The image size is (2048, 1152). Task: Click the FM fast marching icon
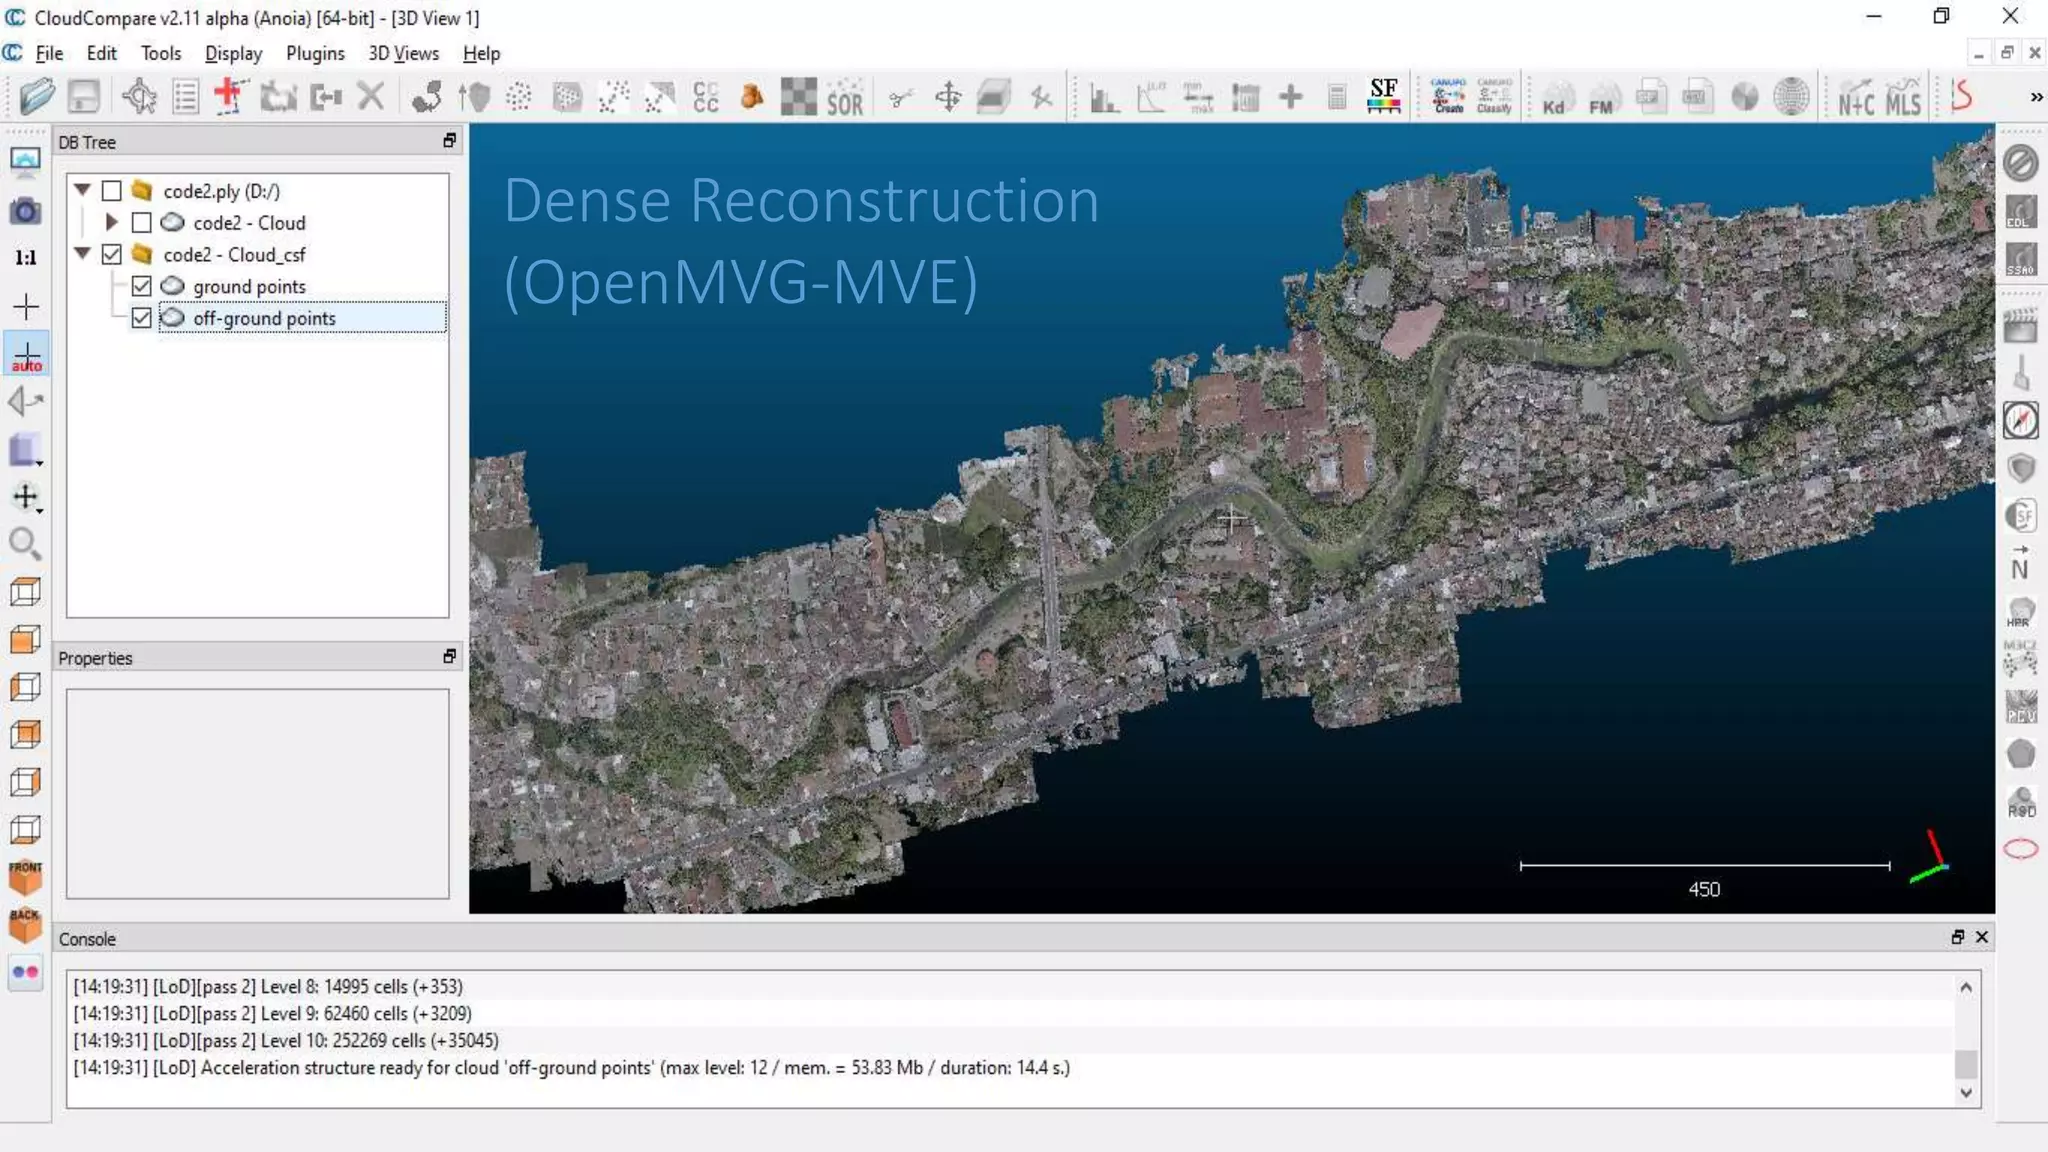click(1602, 97)
